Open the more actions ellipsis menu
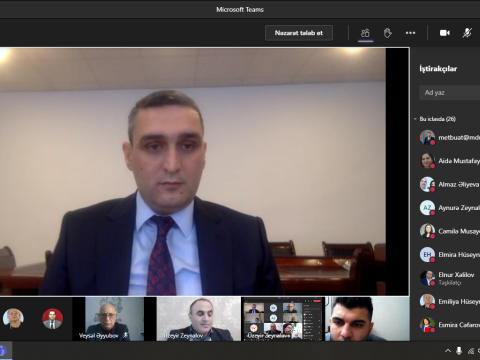 coord(410,33)
